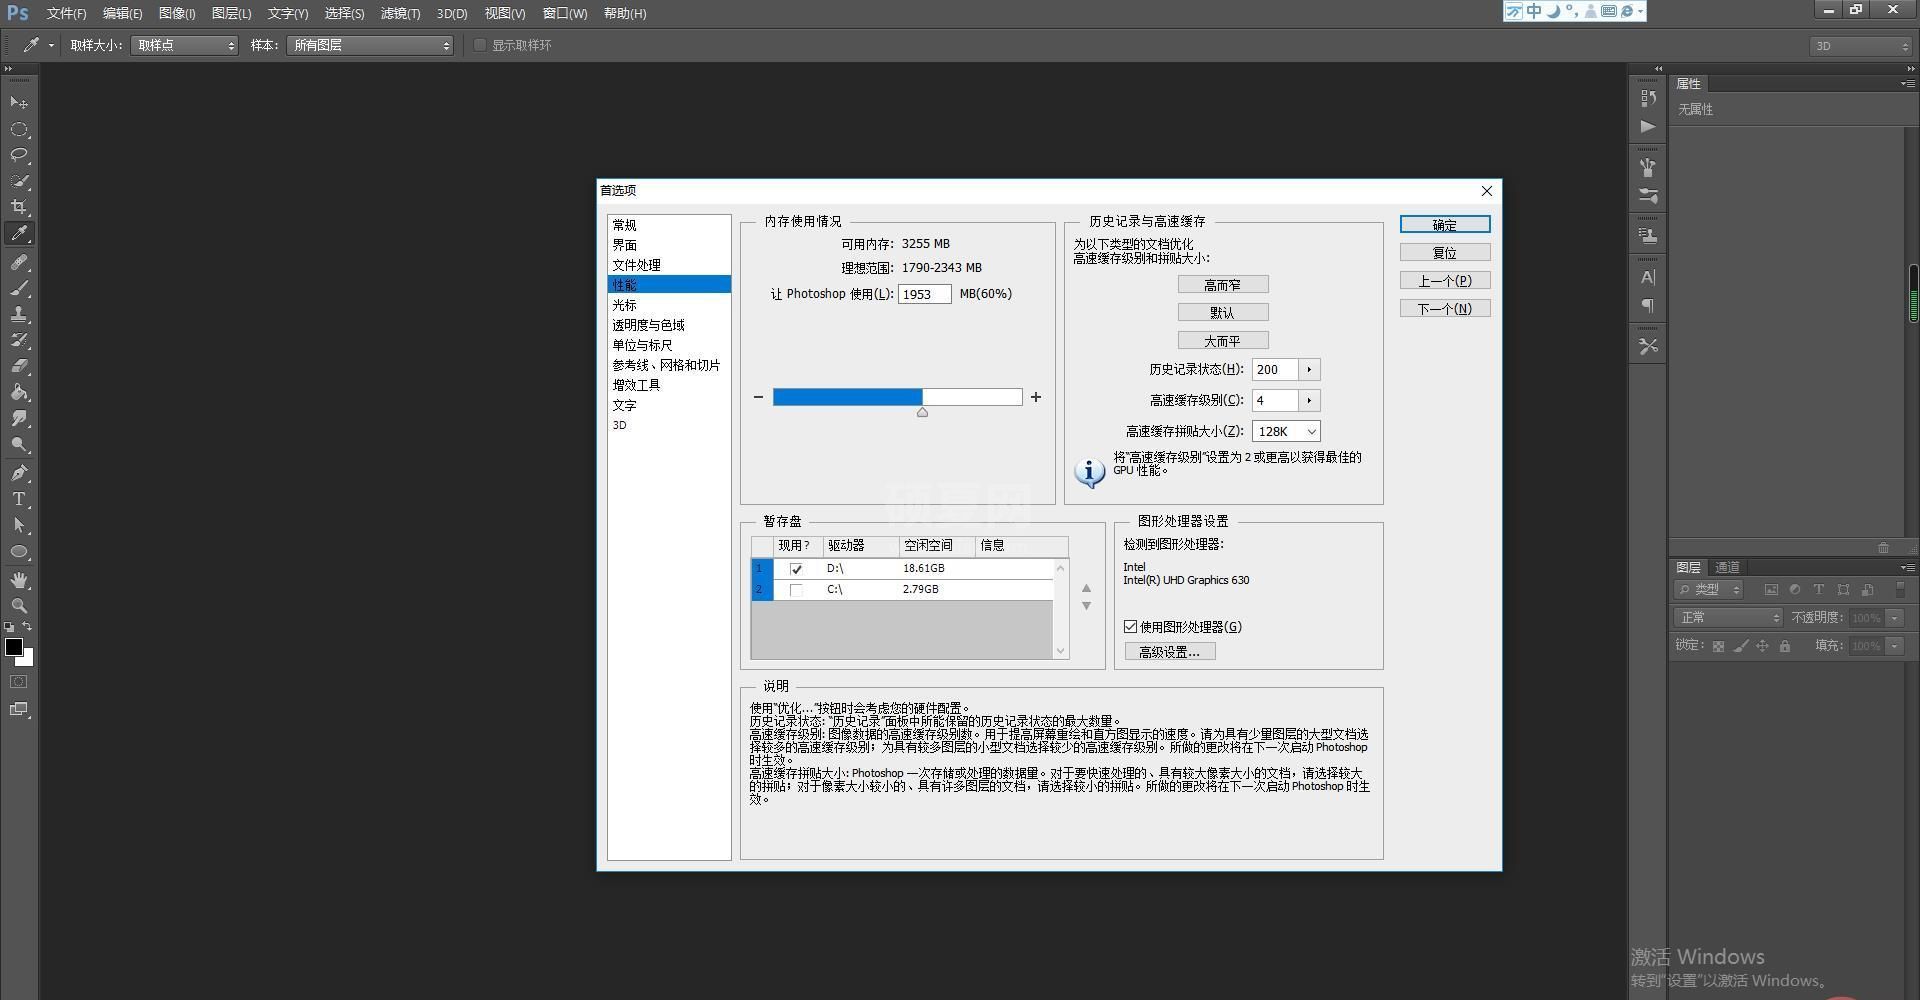Viewport: 1920px width, 1000px height.
Task: Click the OK button in Preferences
Action: 1445,225
